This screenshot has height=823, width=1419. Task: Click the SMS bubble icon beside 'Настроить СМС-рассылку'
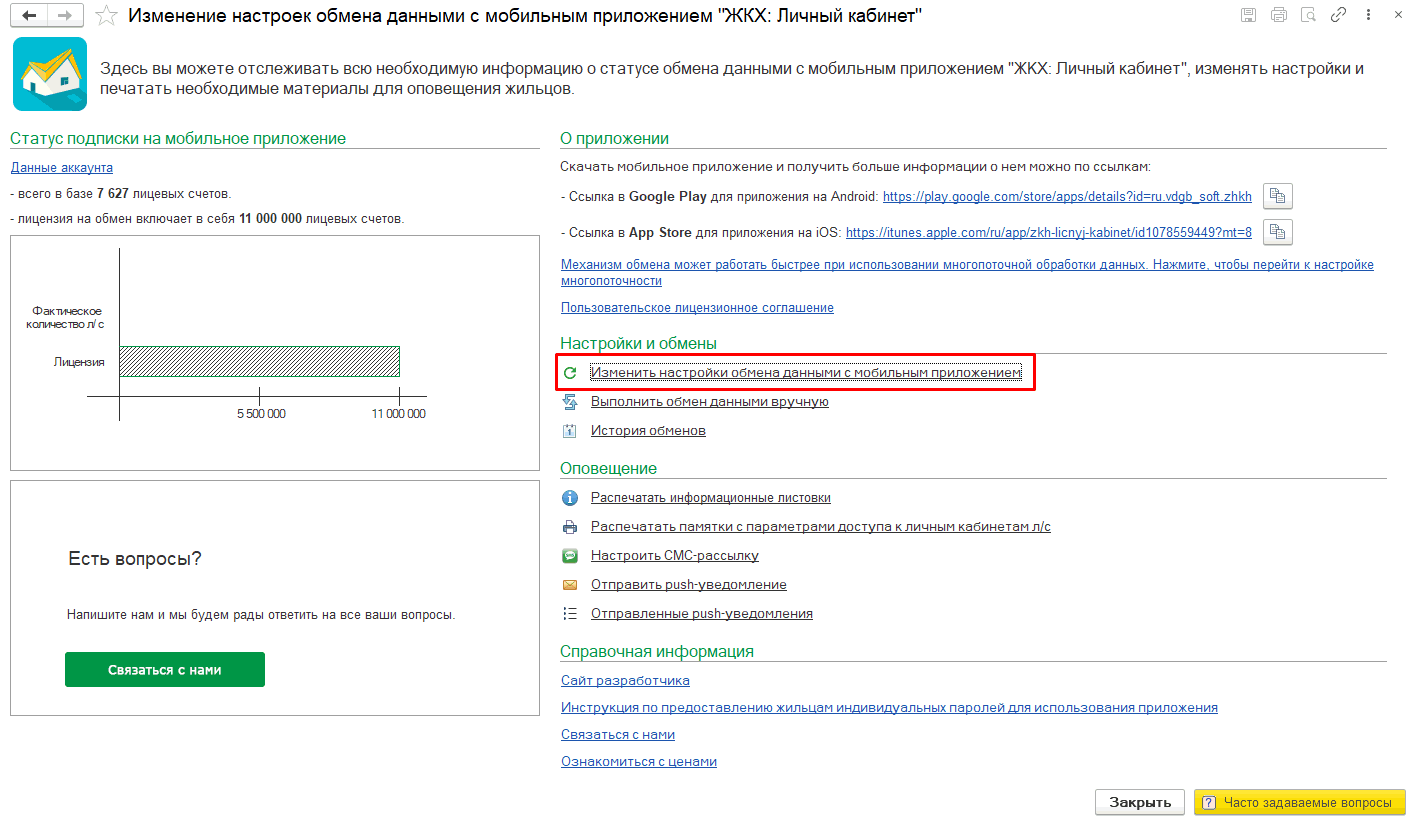[x=570, y=556]
